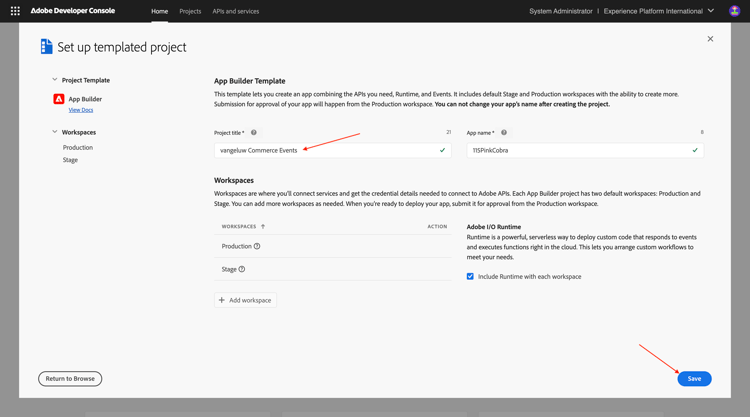Select Stage in the sidebar
750x417 pixels.
pos(70,160)
